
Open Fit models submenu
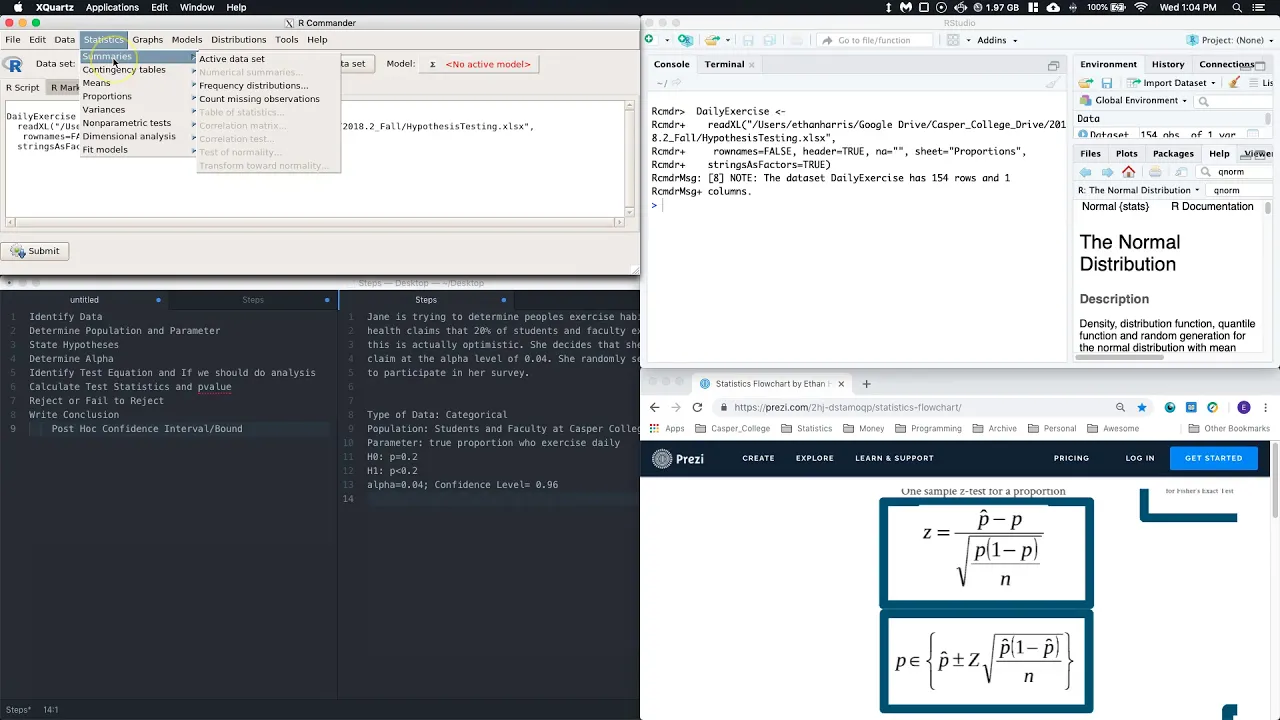pos(138,150)
